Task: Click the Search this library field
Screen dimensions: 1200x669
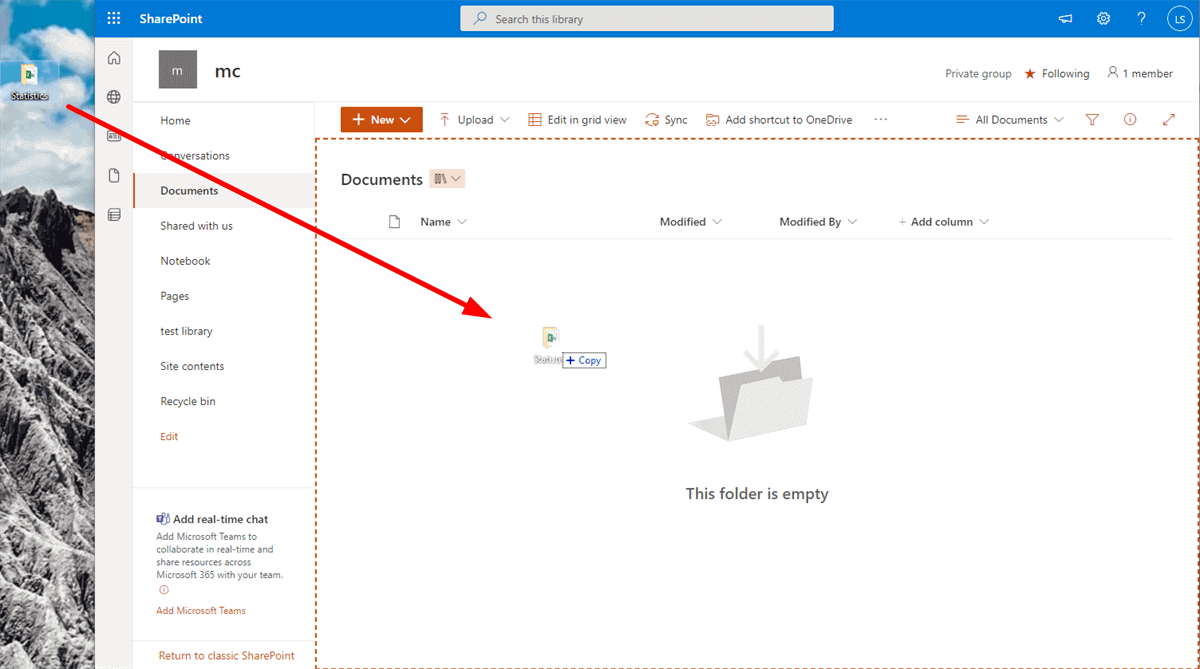Action: tap(646, 18)
